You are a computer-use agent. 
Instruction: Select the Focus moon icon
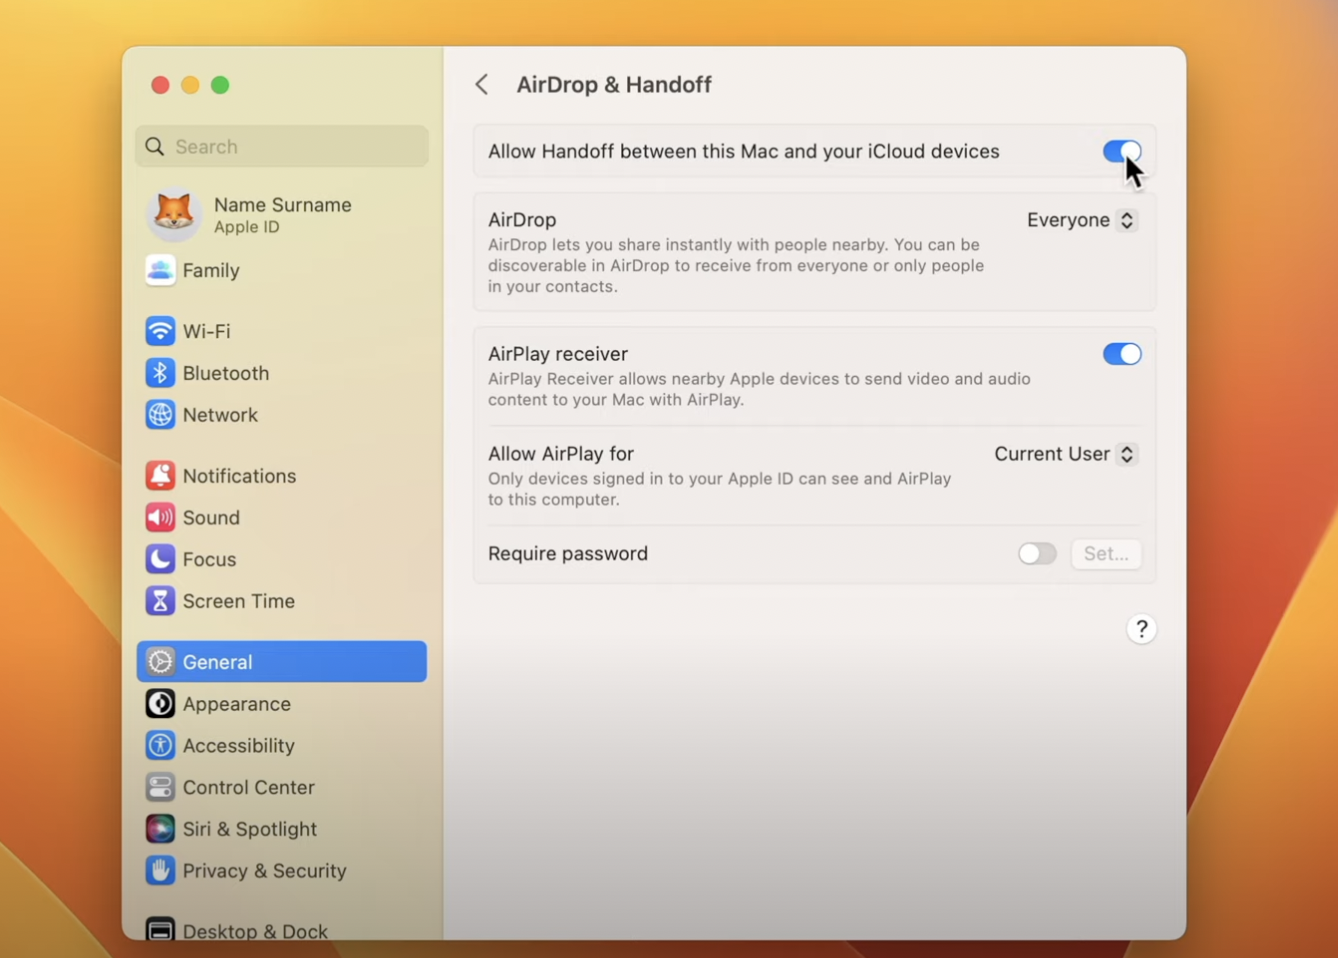(160, 559)
